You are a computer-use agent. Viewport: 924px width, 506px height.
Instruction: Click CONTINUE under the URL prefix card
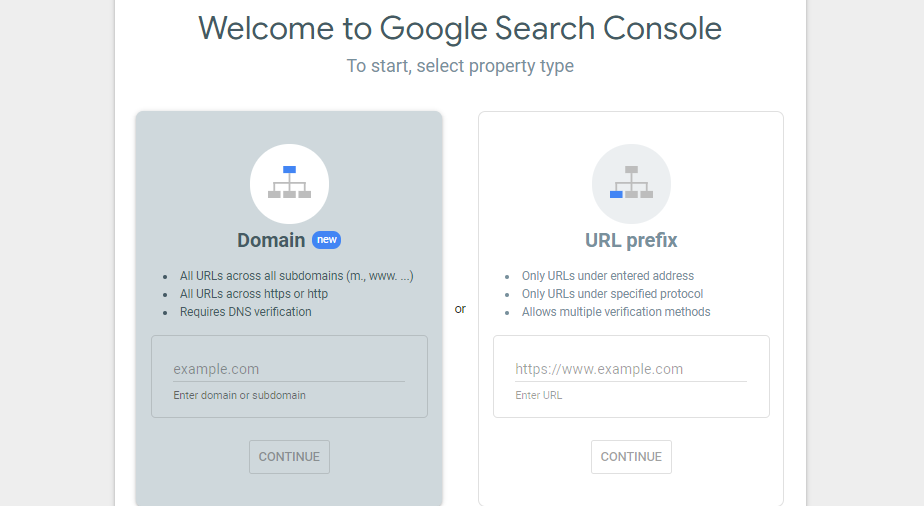point(631,457)
